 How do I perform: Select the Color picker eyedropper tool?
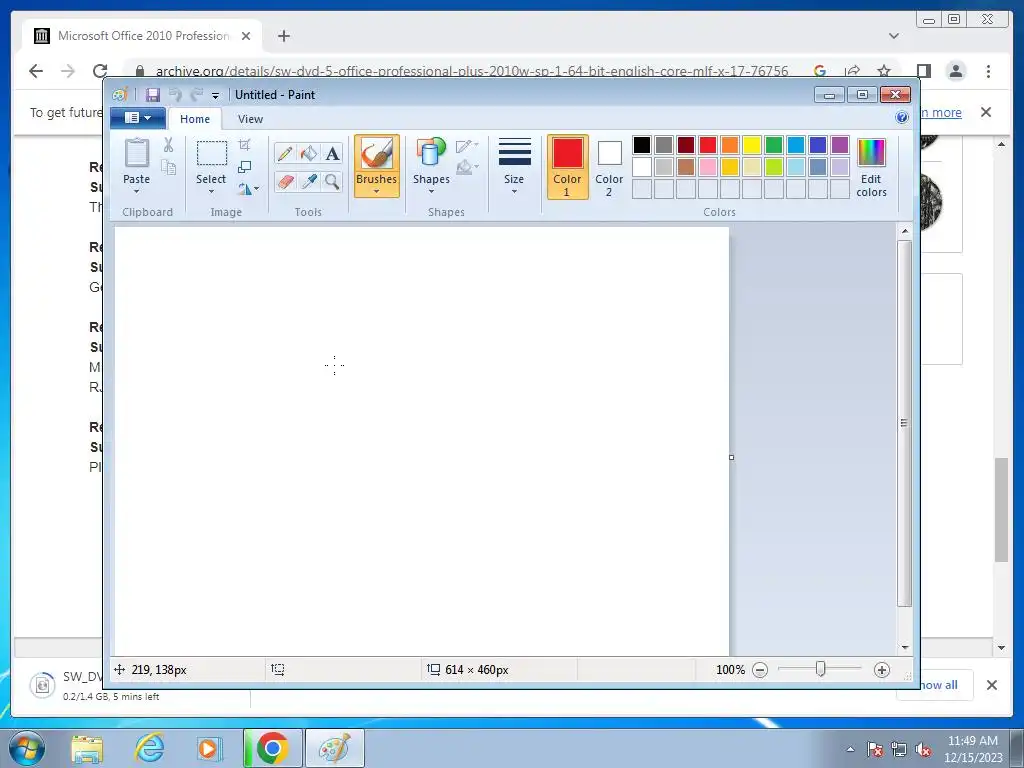pyautogui.click(x=309, y=181)
